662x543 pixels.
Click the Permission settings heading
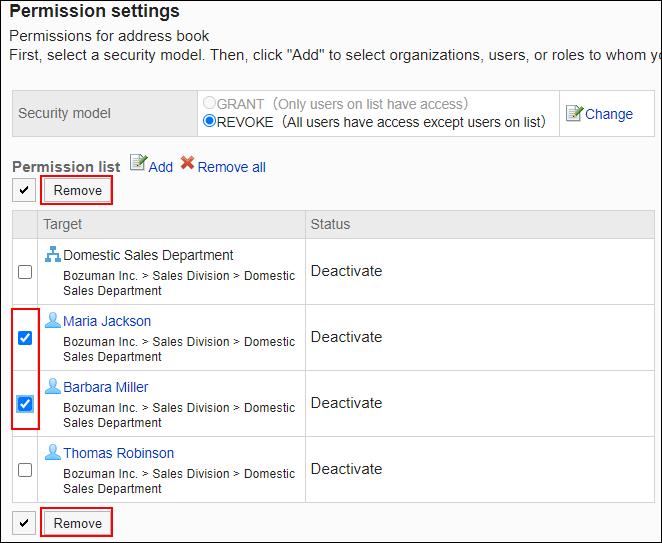pyautogui.click(x=94, y=11)
